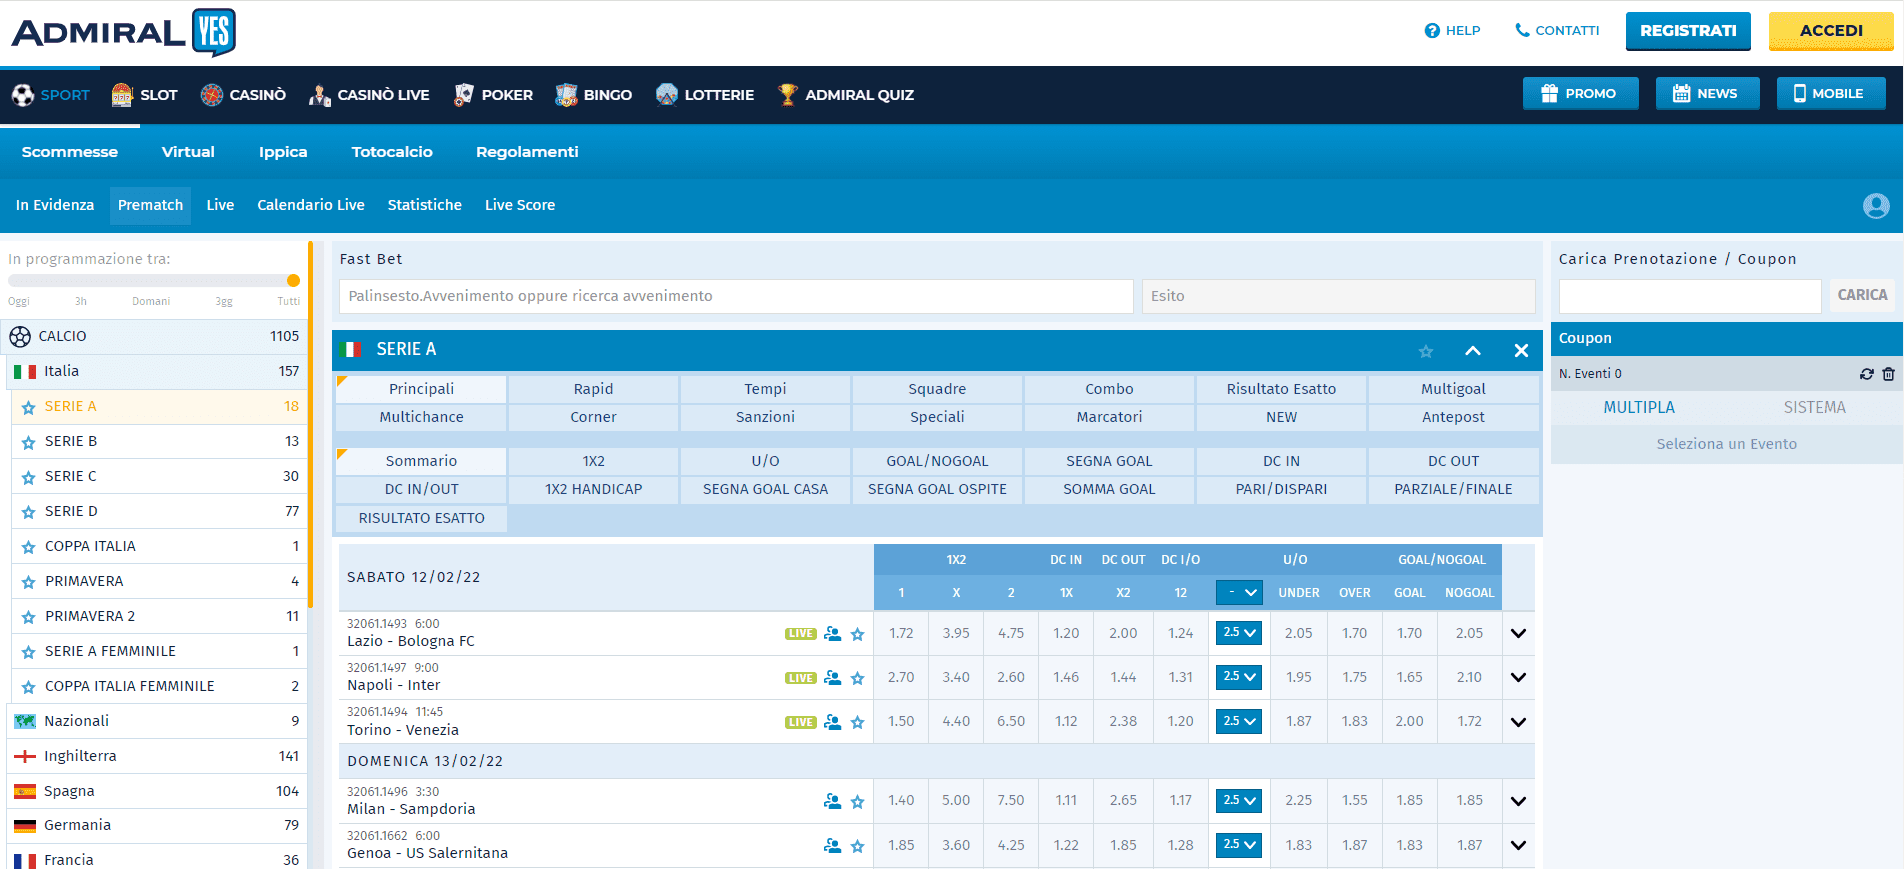Toggle favorite star for Genoa - US Salernitana
The image size is (1904, 869).
pyautogui.click(x=857, y=845)
